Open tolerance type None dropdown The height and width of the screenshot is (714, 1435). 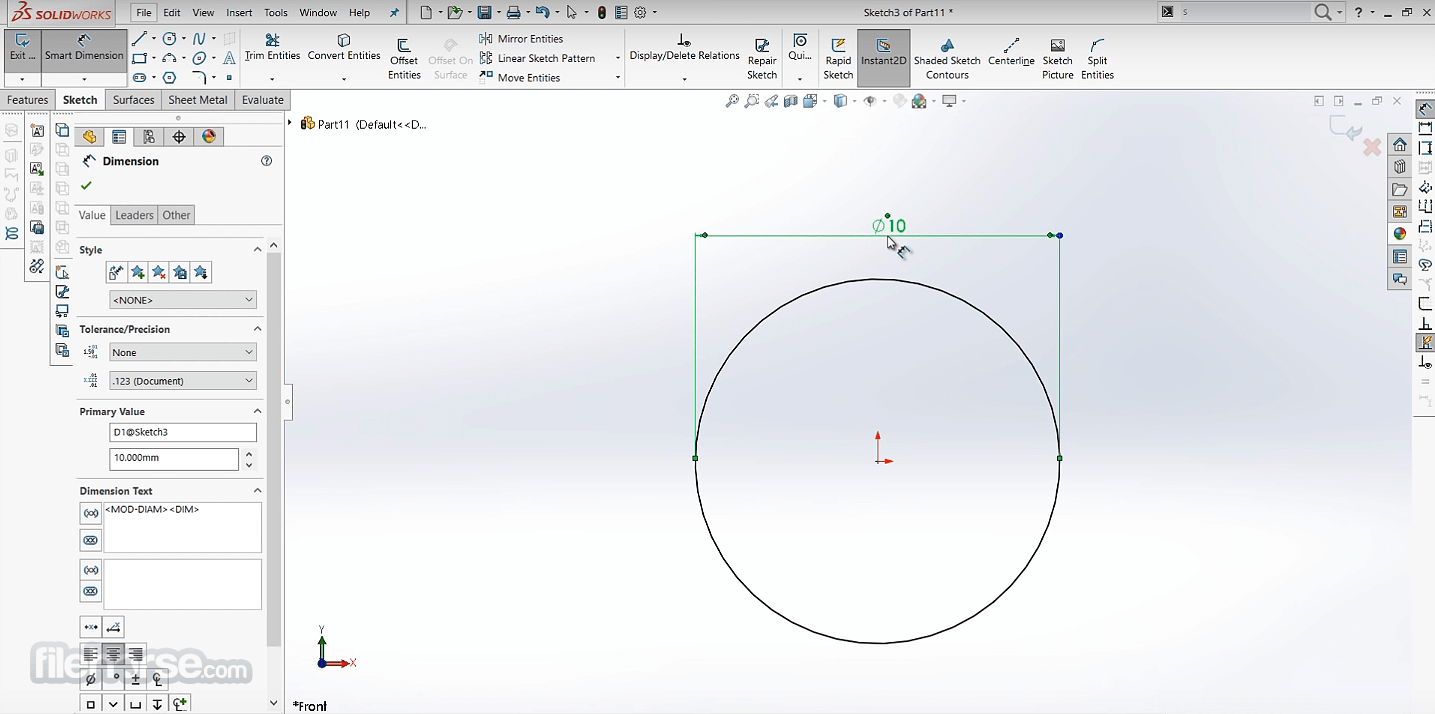[183, 352]
